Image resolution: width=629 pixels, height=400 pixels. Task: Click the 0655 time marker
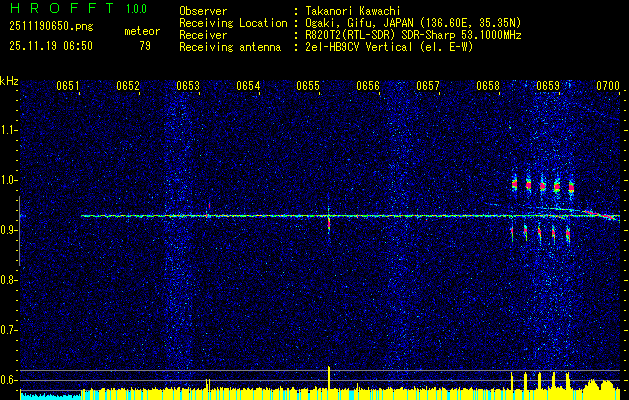pyautogui.click(x=308, y=86)
